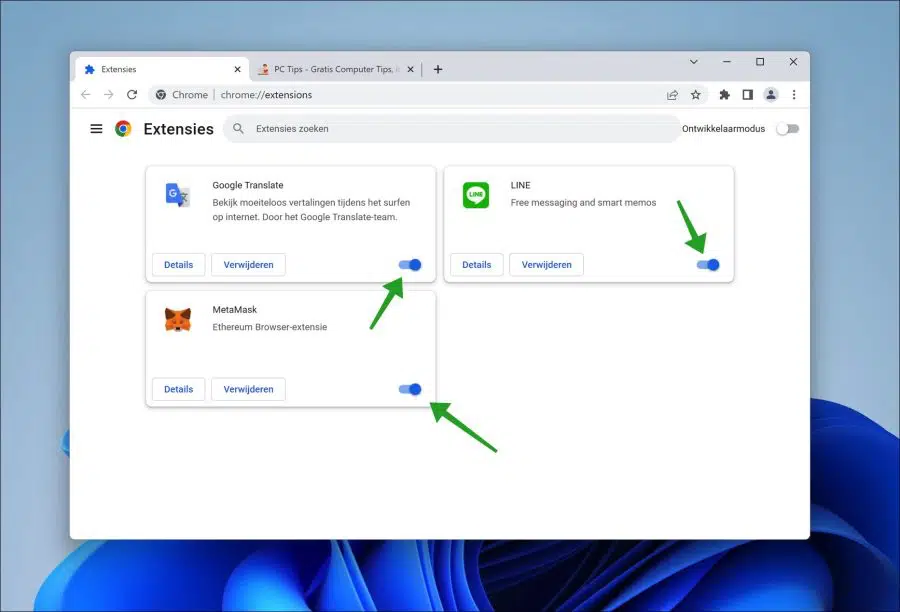Go back with the back arrow
900x612 pixels.
click(86, 95)
